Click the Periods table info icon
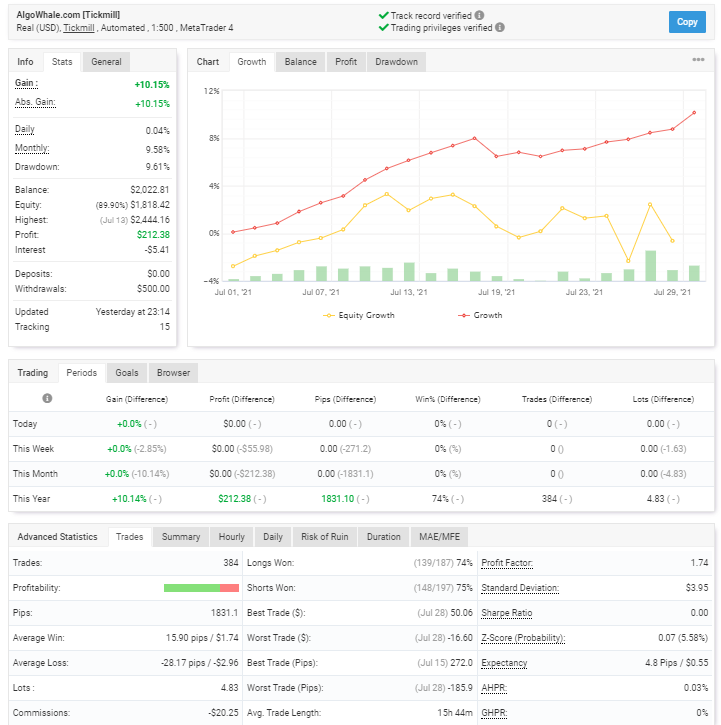Viewport: 721px width, 725px height. (x=47, y=398)
